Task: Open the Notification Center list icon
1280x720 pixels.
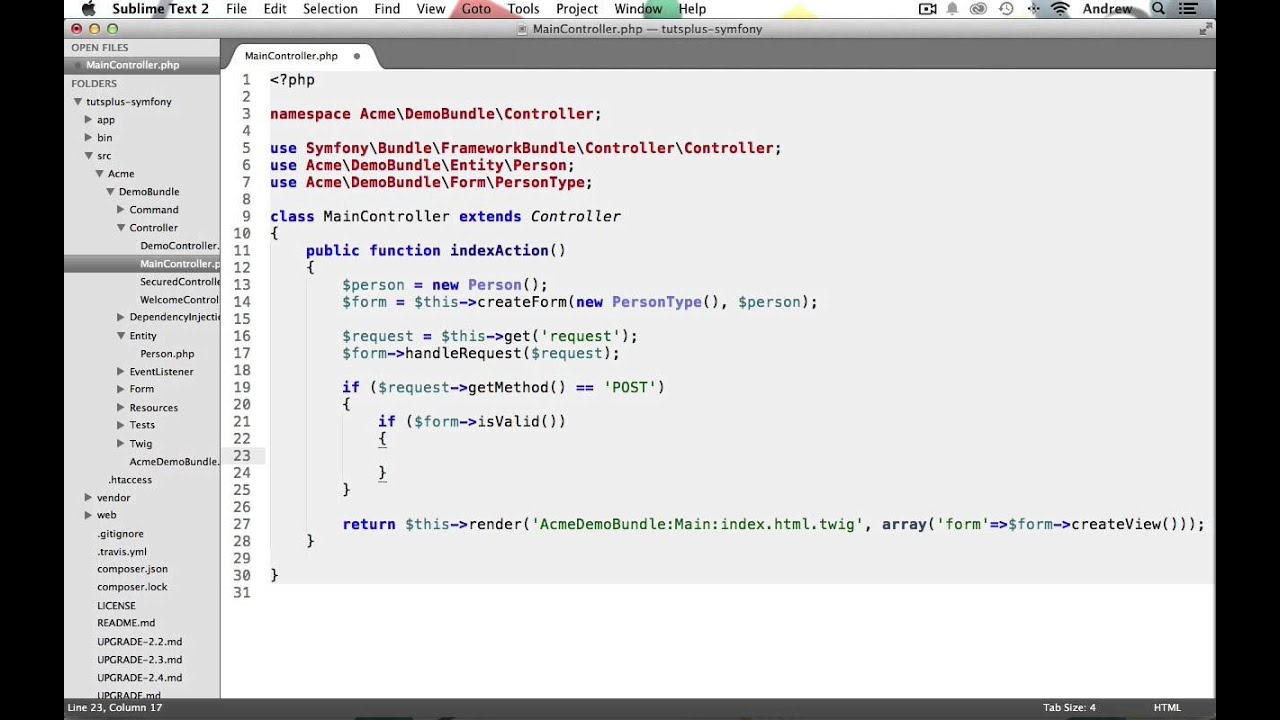Action: pos(1187,9)
